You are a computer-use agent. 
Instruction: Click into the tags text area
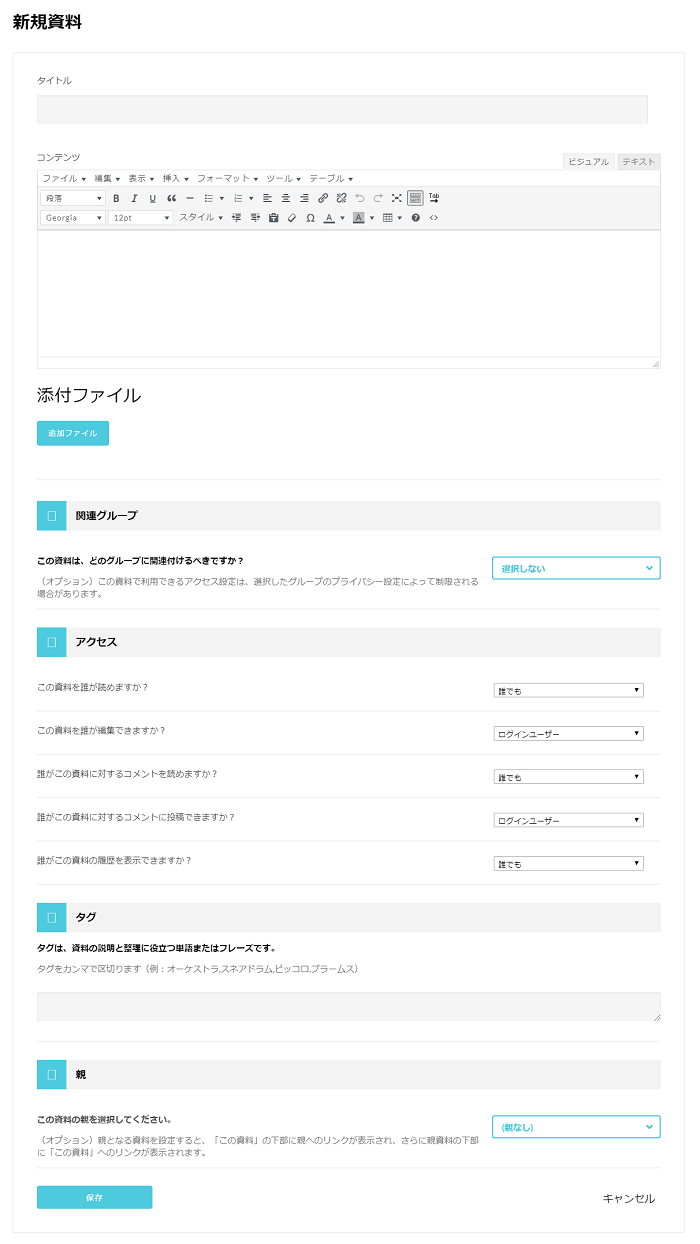point(349,1006)
